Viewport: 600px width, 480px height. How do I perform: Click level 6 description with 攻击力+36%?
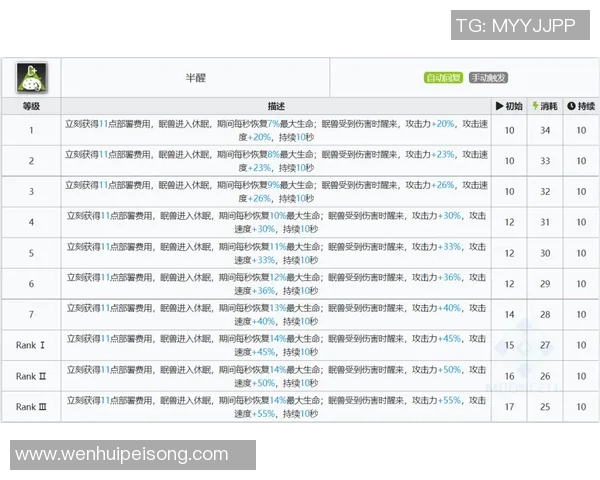tap(276, 284)
